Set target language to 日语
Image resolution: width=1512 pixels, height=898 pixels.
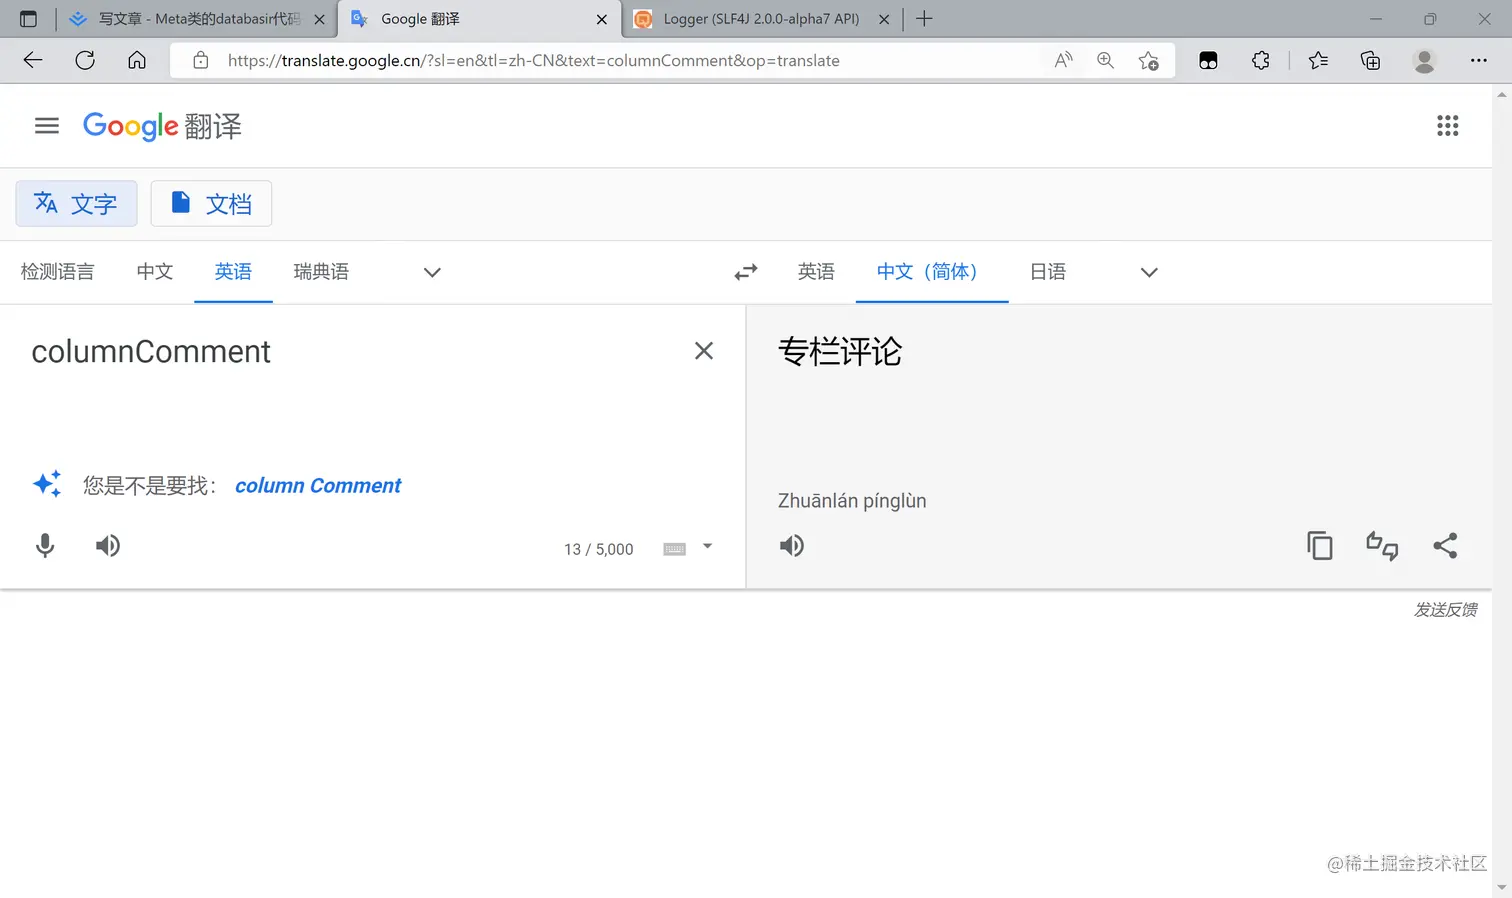tap(1048, 272)
